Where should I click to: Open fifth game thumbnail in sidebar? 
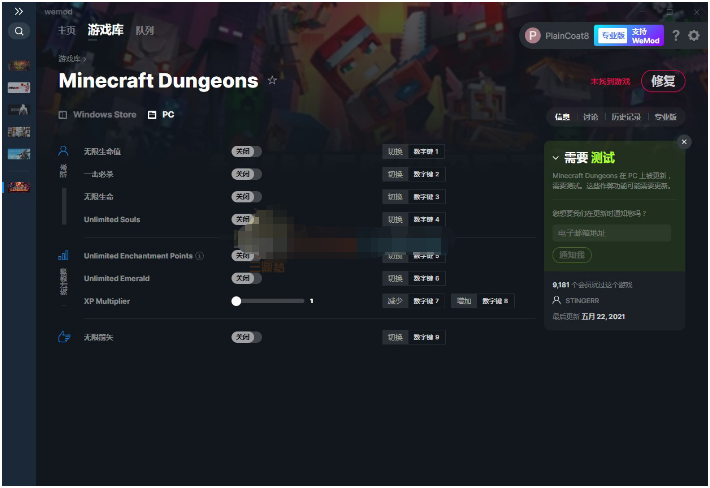[x=19, y=154]
